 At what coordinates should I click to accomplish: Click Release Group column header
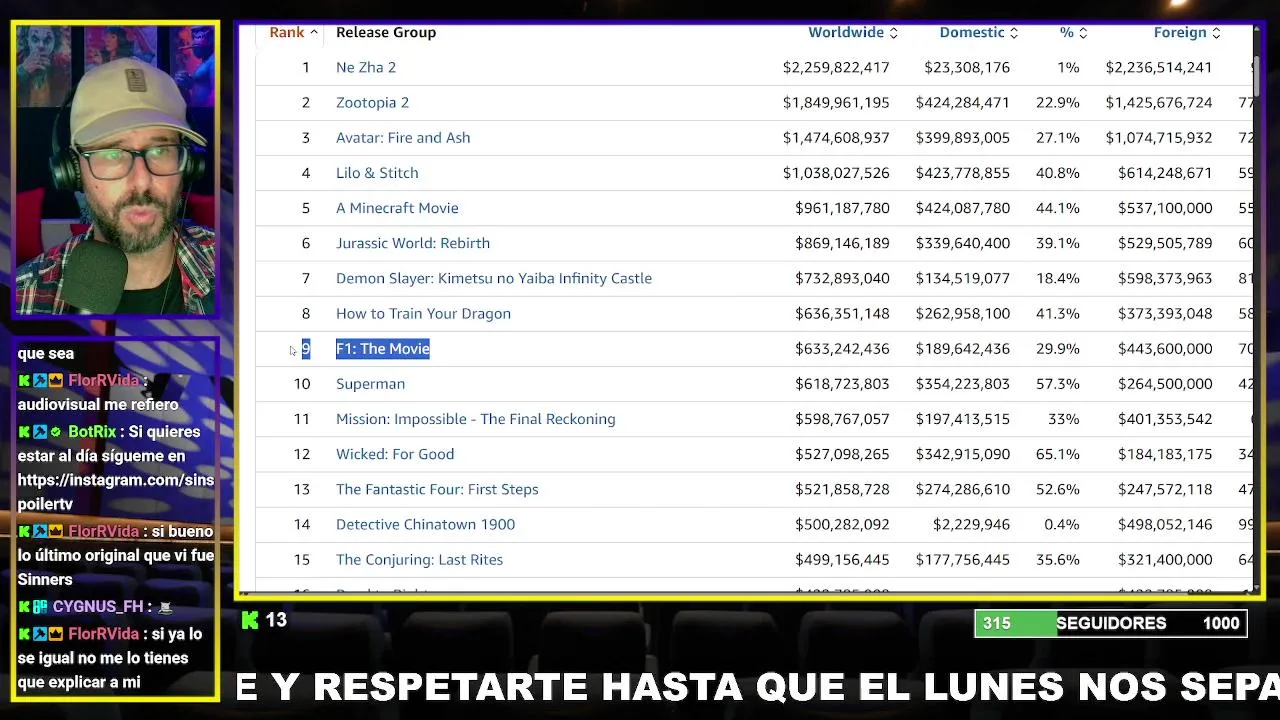(x=386, y=32)
